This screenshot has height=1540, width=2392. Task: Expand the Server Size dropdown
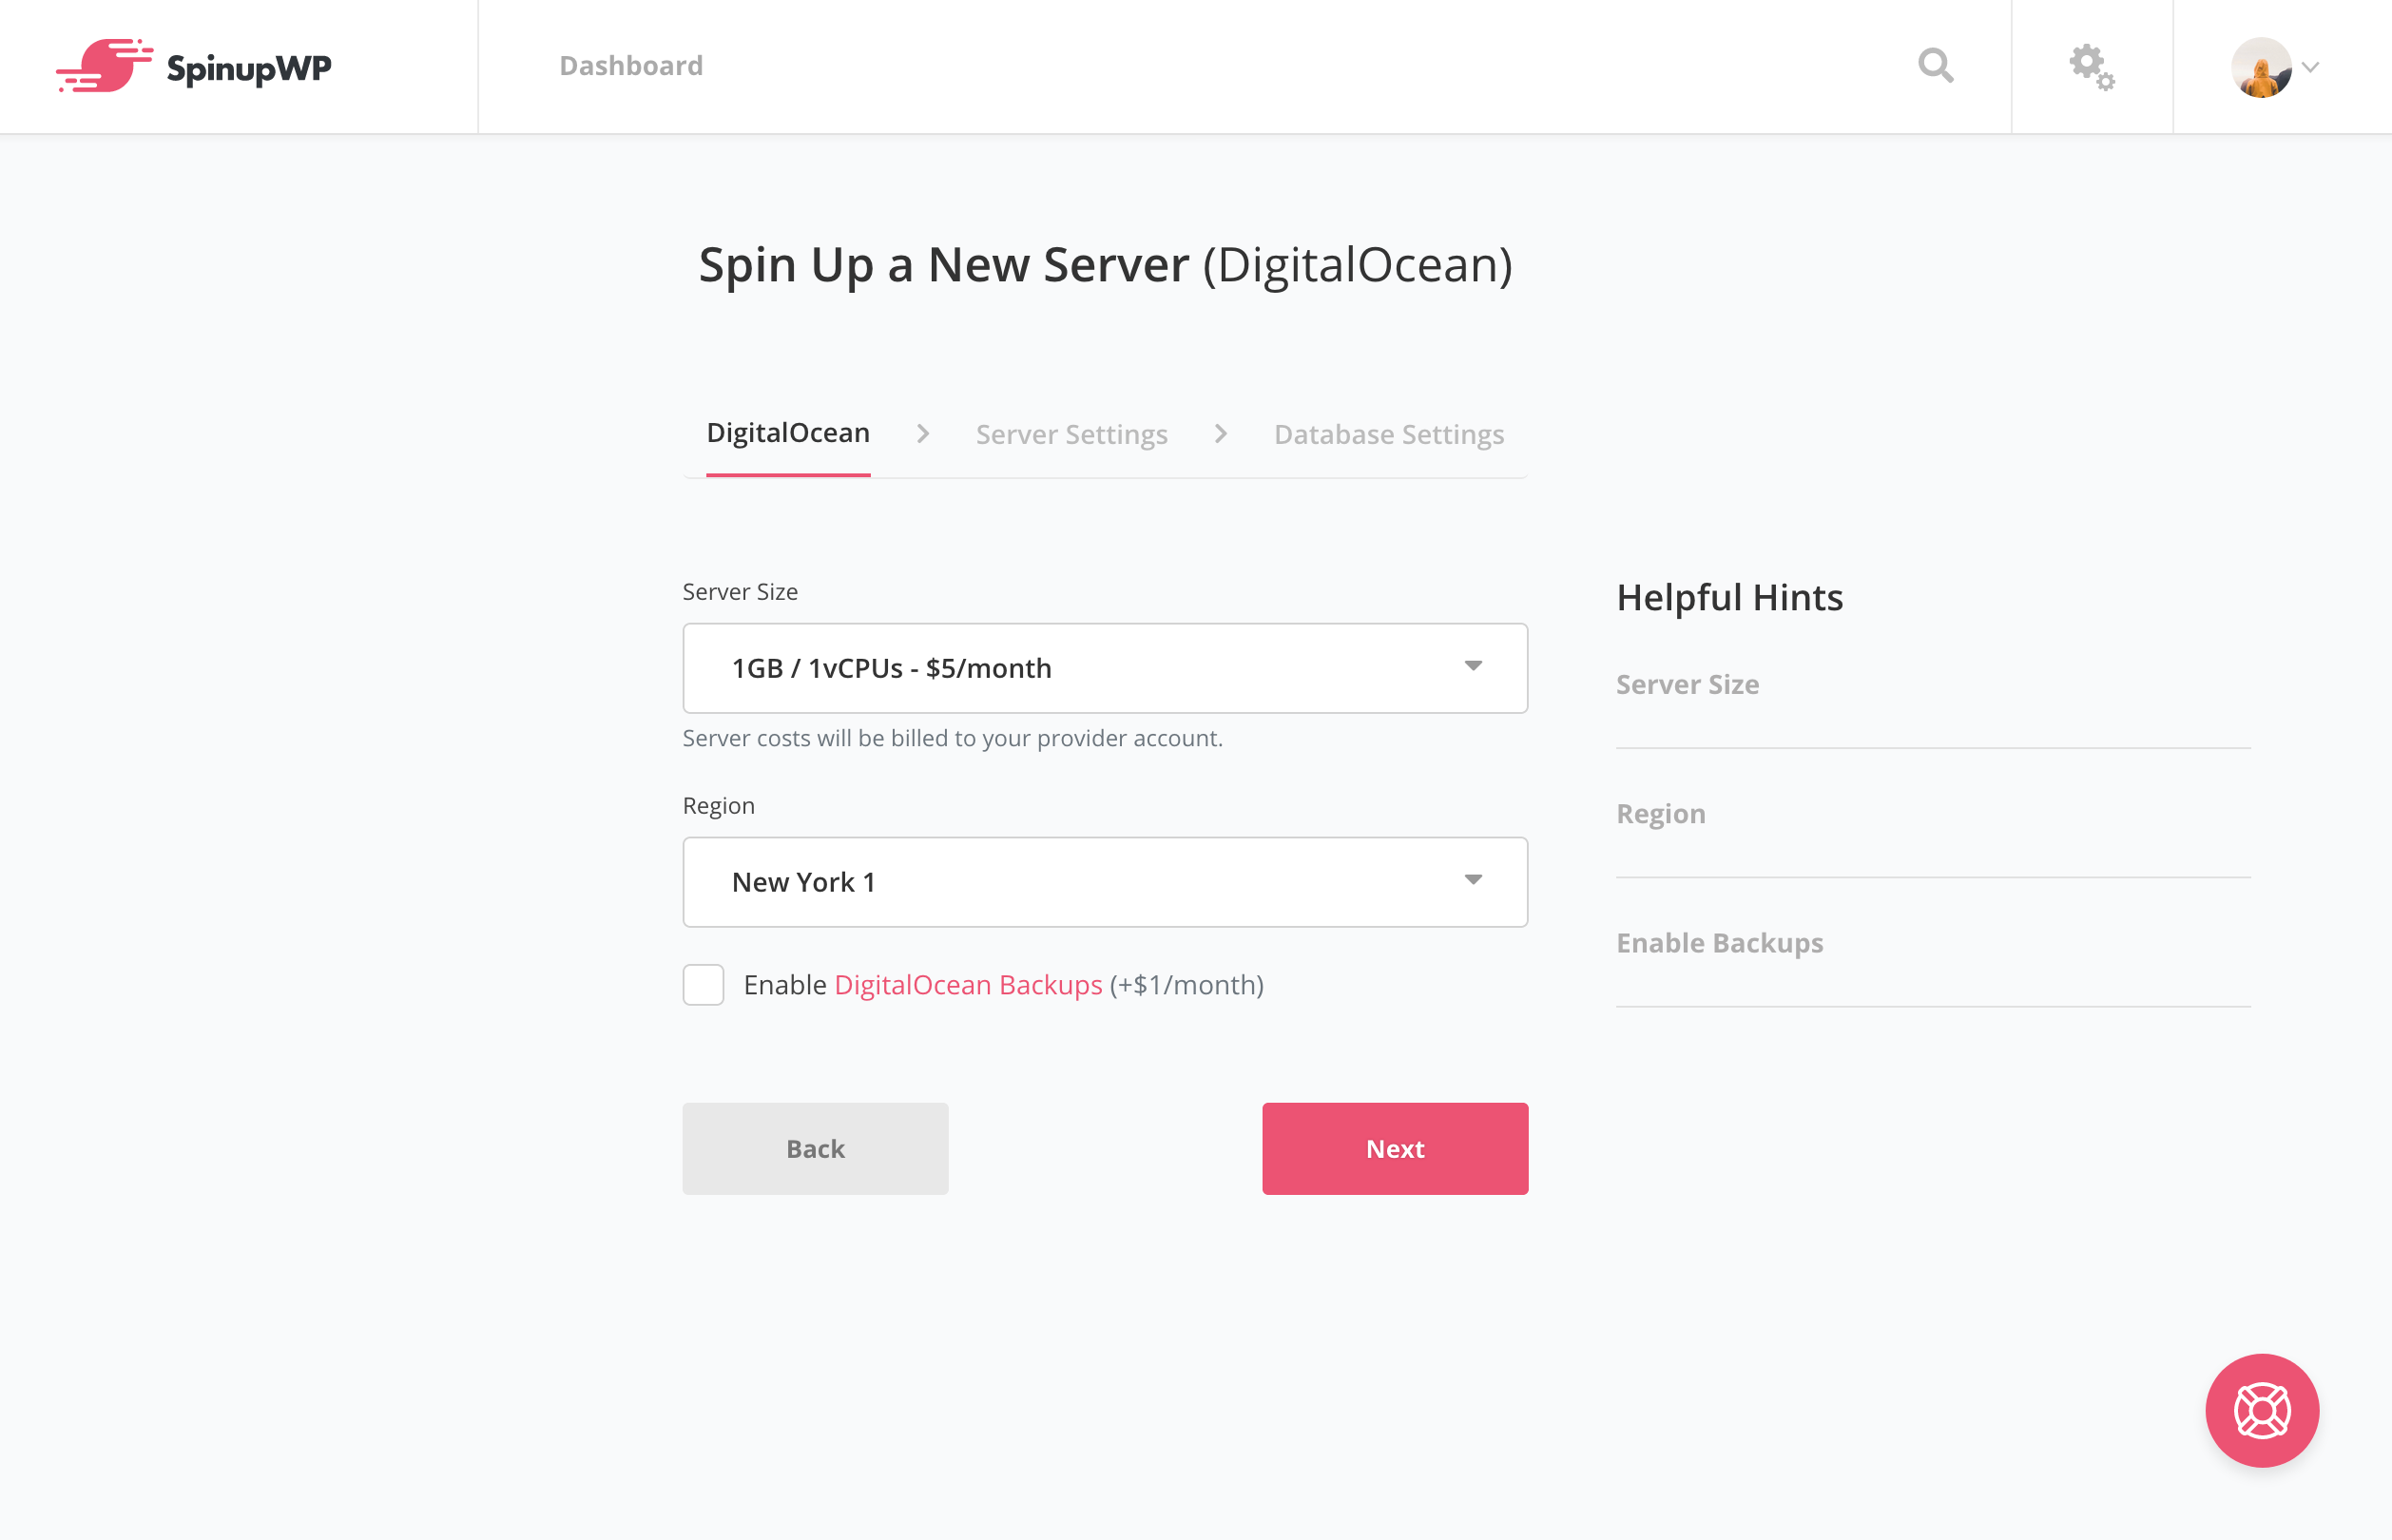1104,666
